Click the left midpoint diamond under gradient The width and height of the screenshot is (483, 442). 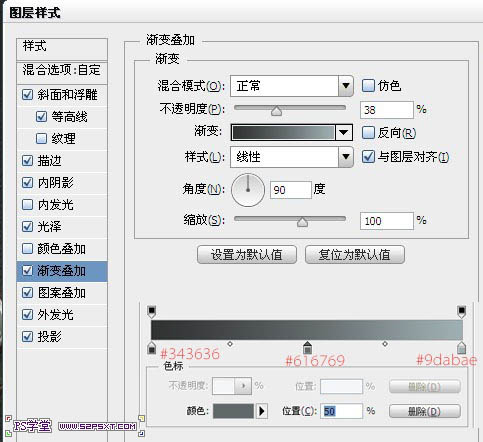tap(230, 343)
